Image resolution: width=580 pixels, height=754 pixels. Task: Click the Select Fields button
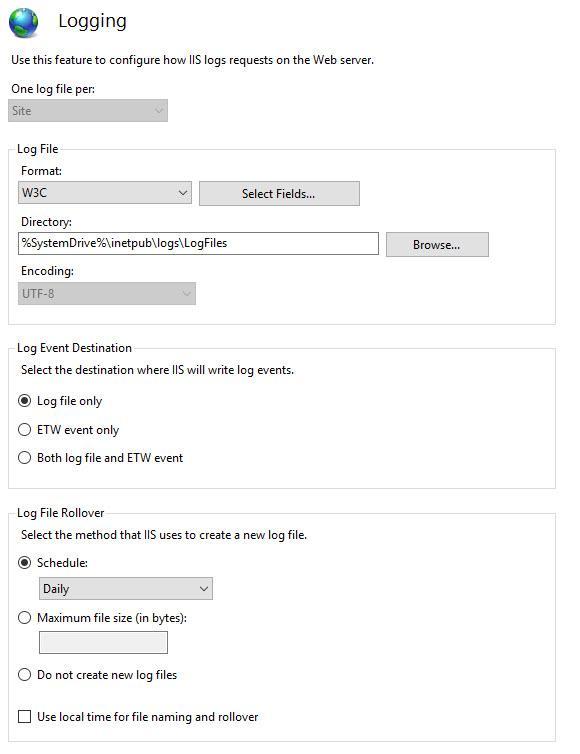pos(279,193)
